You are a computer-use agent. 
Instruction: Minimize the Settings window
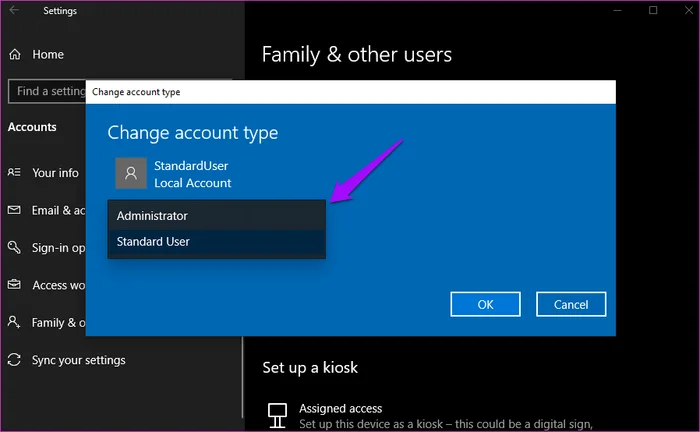pyautogui.click(x=617, y=10)
